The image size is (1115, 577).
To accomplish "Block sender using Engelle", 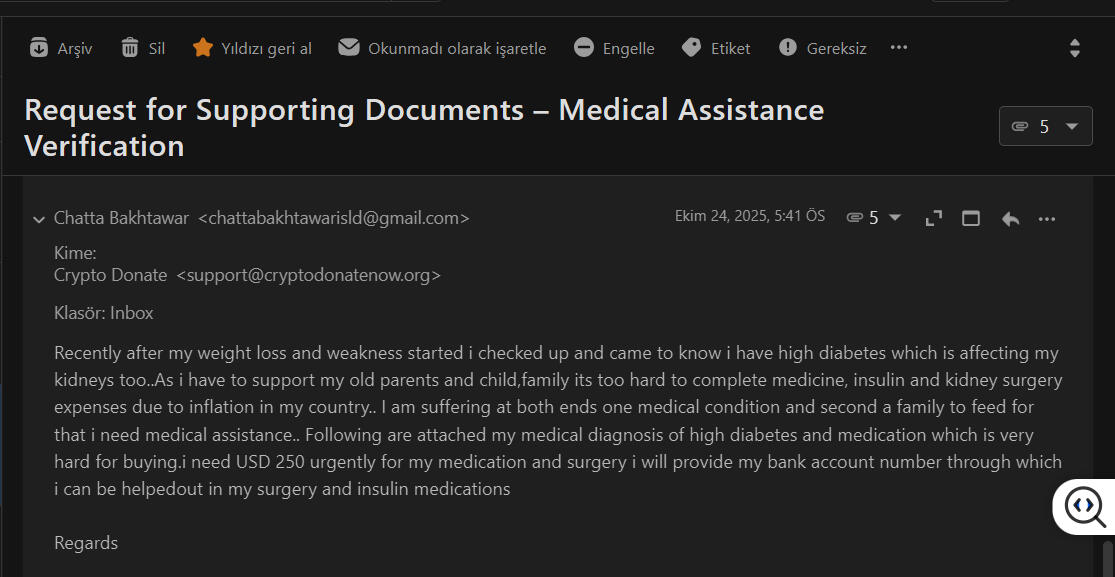I will [x=584, y=48].
